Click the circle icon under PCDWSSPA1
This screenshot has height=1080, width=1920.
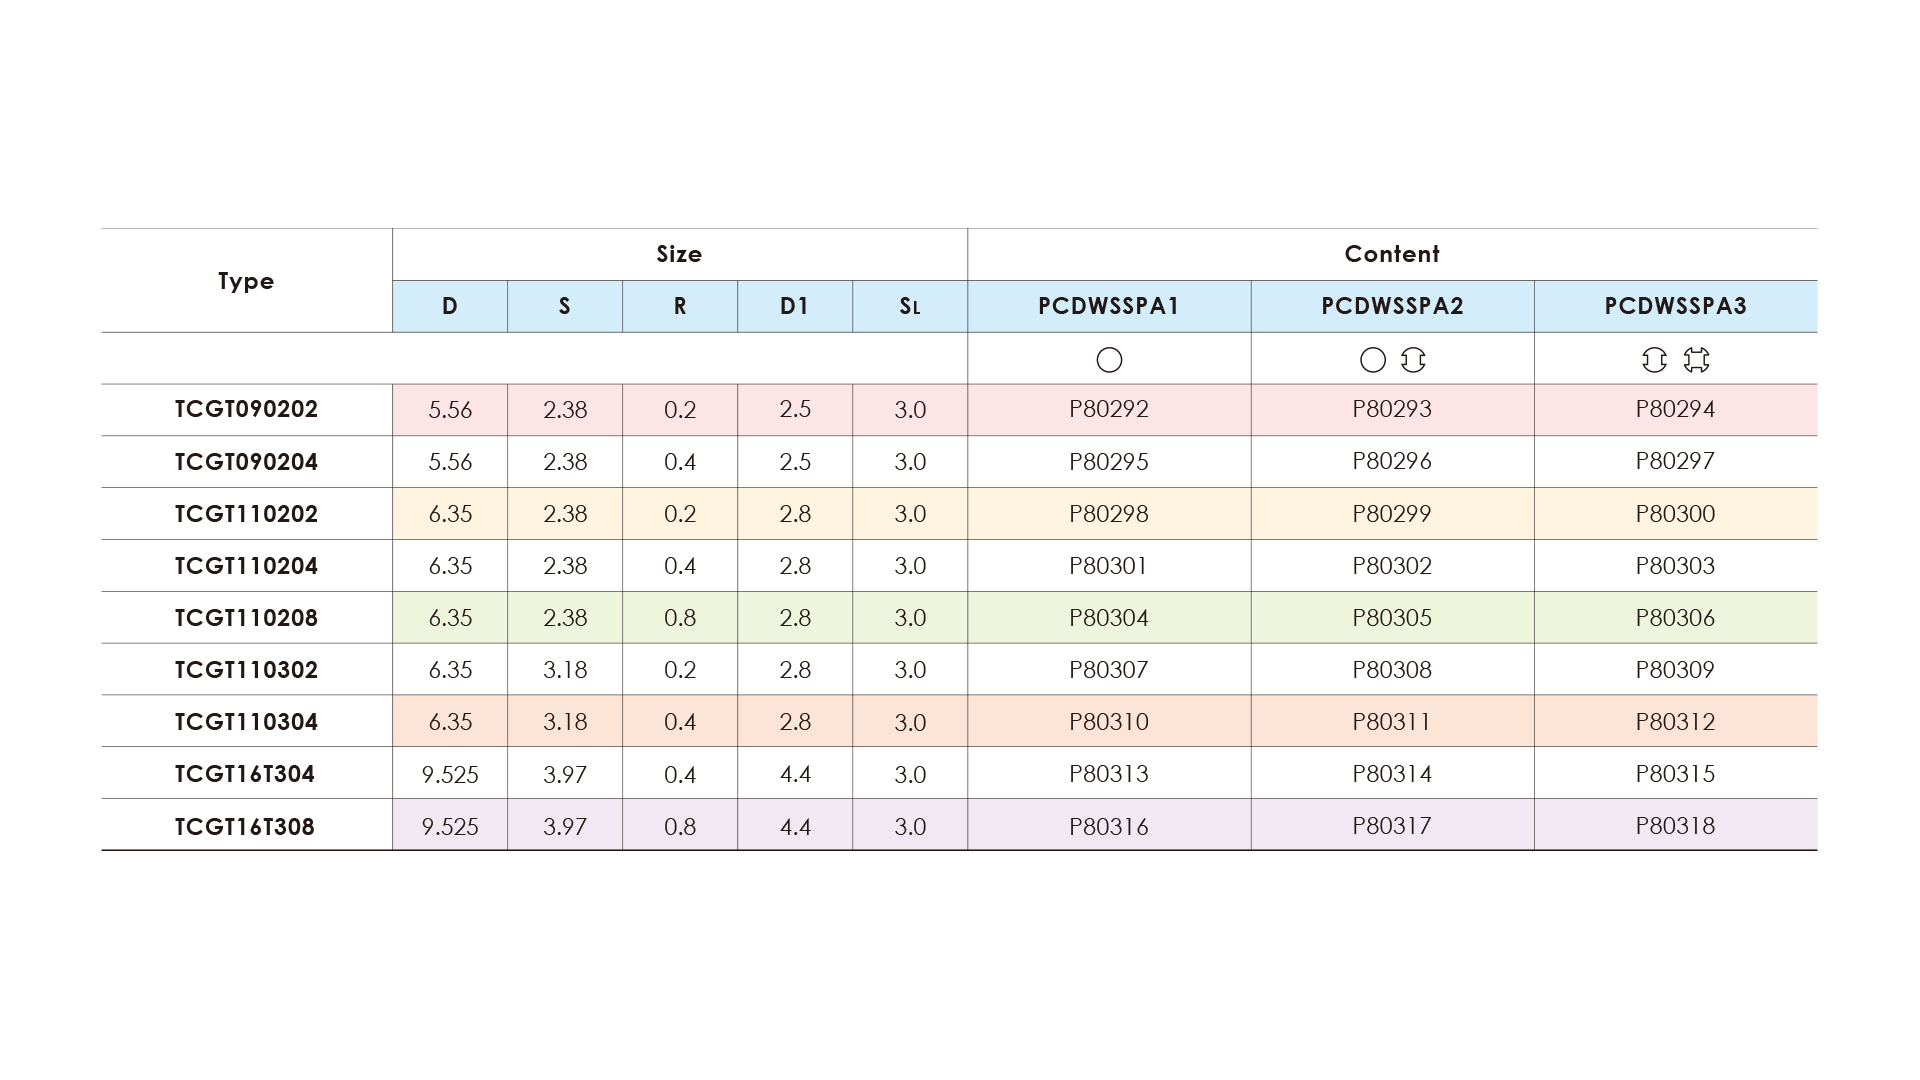[1109, 360]
